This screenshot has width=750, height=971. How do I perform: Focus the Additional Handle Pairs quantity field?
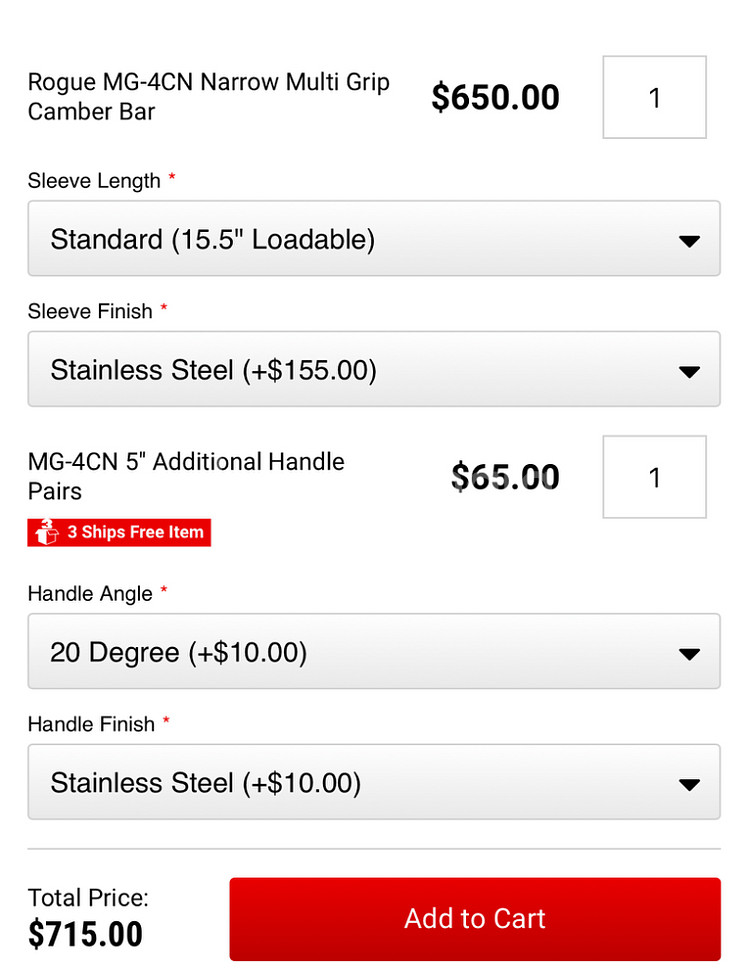coord(655,477)
